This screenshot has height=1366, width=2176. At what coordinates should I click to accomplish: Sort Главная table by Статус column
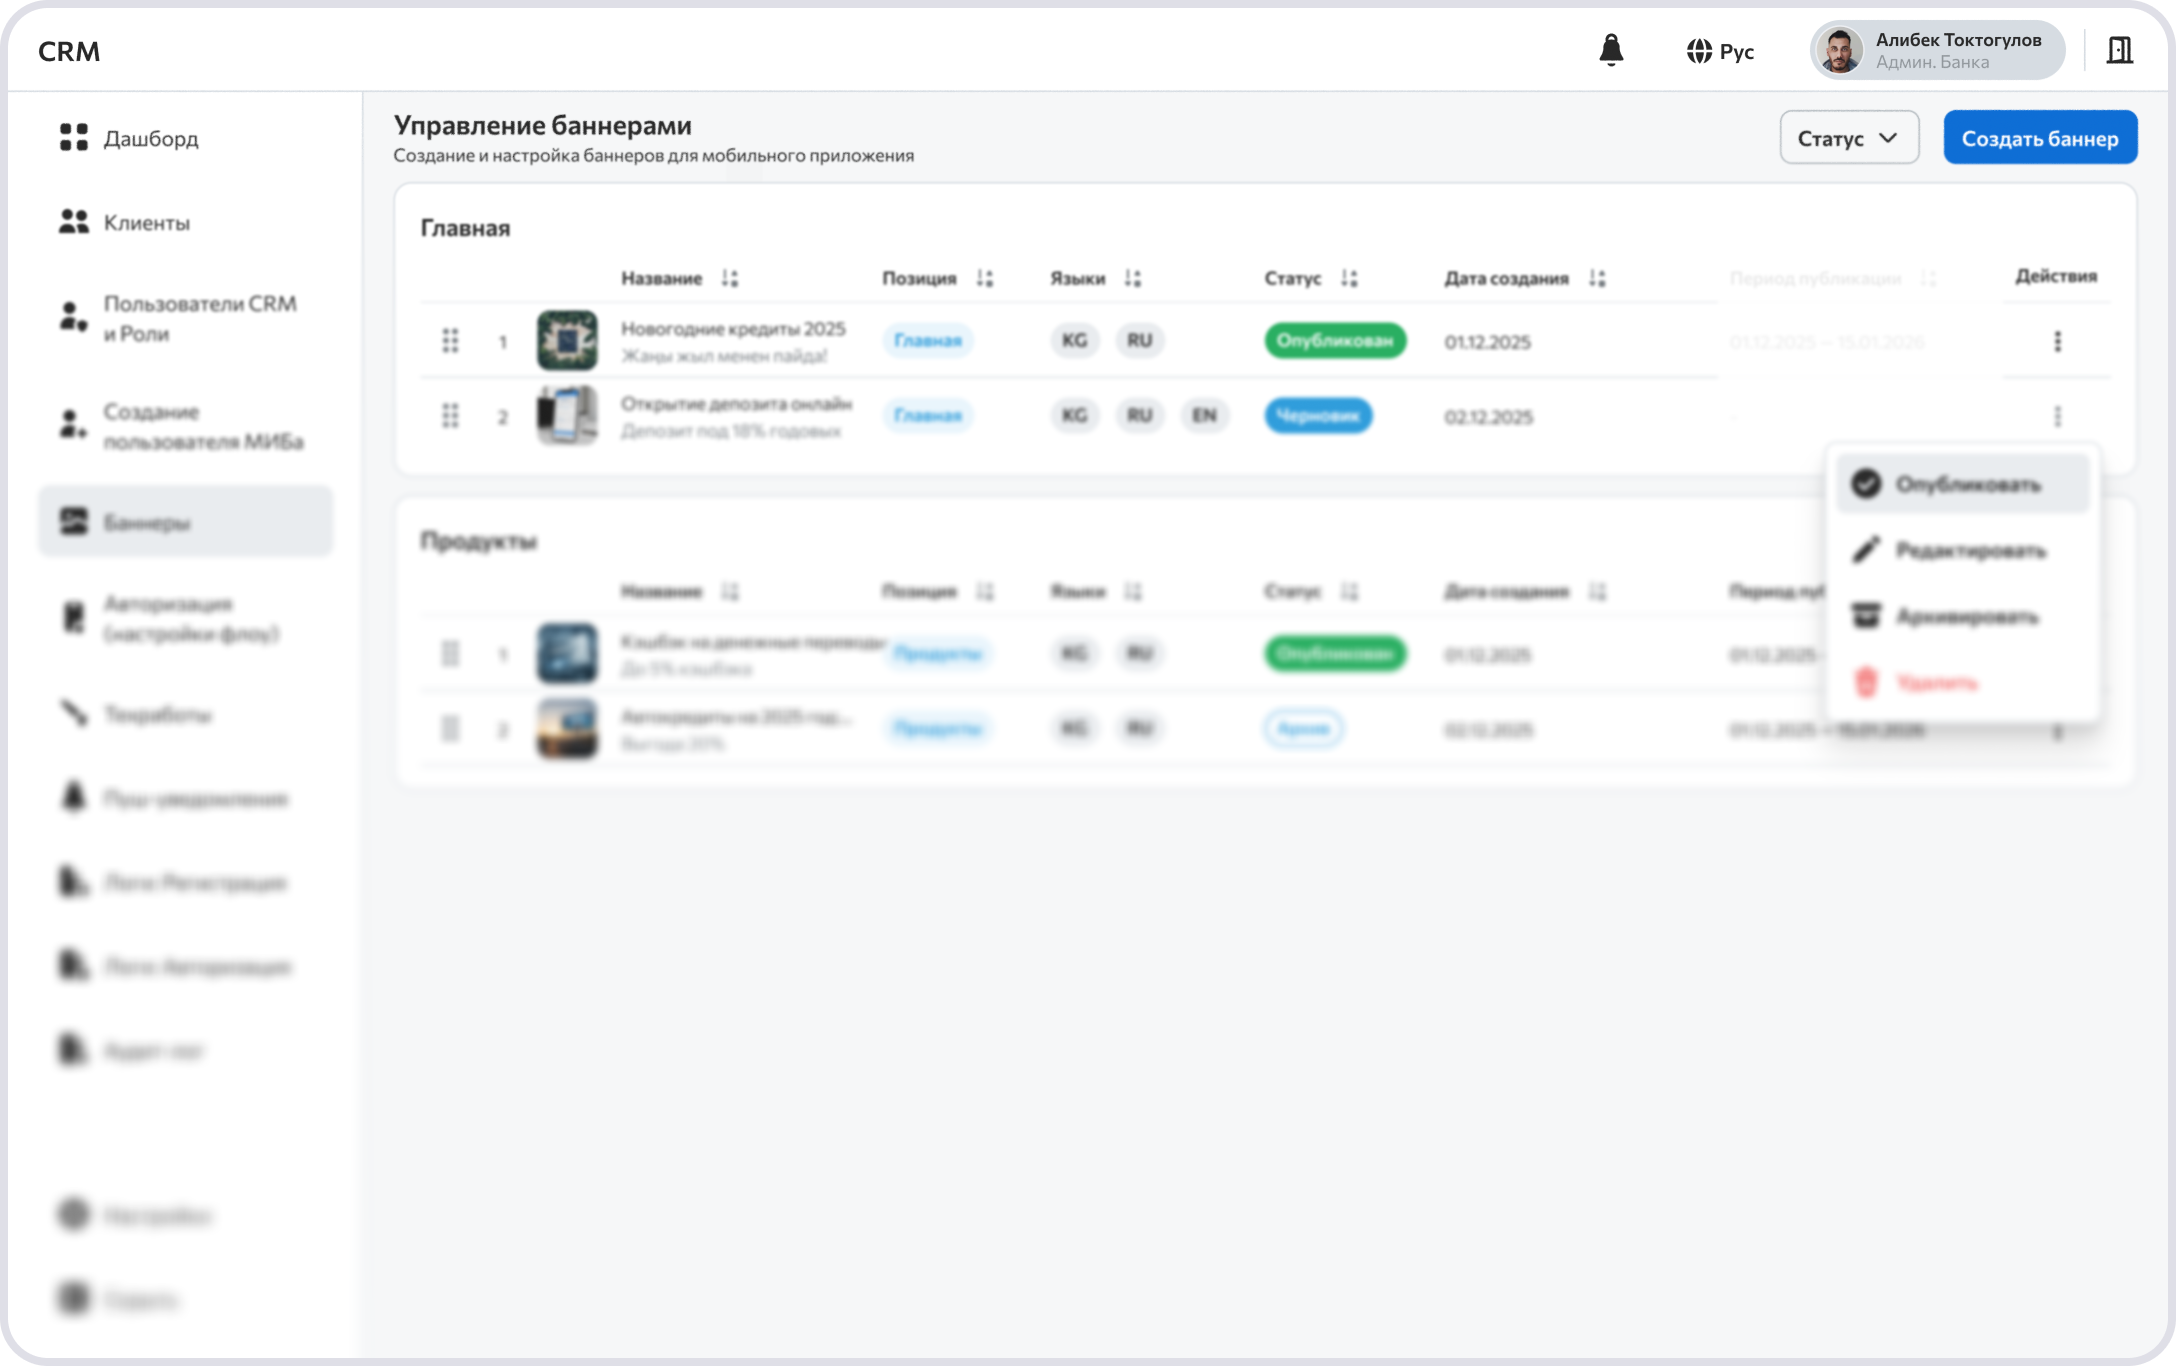pyautogui.click(x=1349, y=278)
